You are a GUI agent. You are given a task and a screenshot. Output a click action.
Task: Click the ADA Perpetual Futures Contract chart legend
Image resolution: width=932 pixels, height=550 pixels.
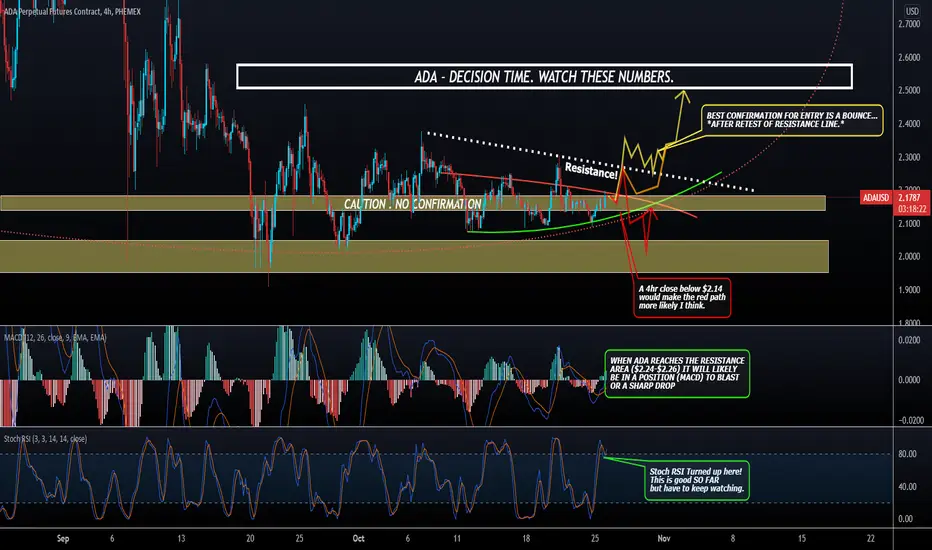[72, 11]
